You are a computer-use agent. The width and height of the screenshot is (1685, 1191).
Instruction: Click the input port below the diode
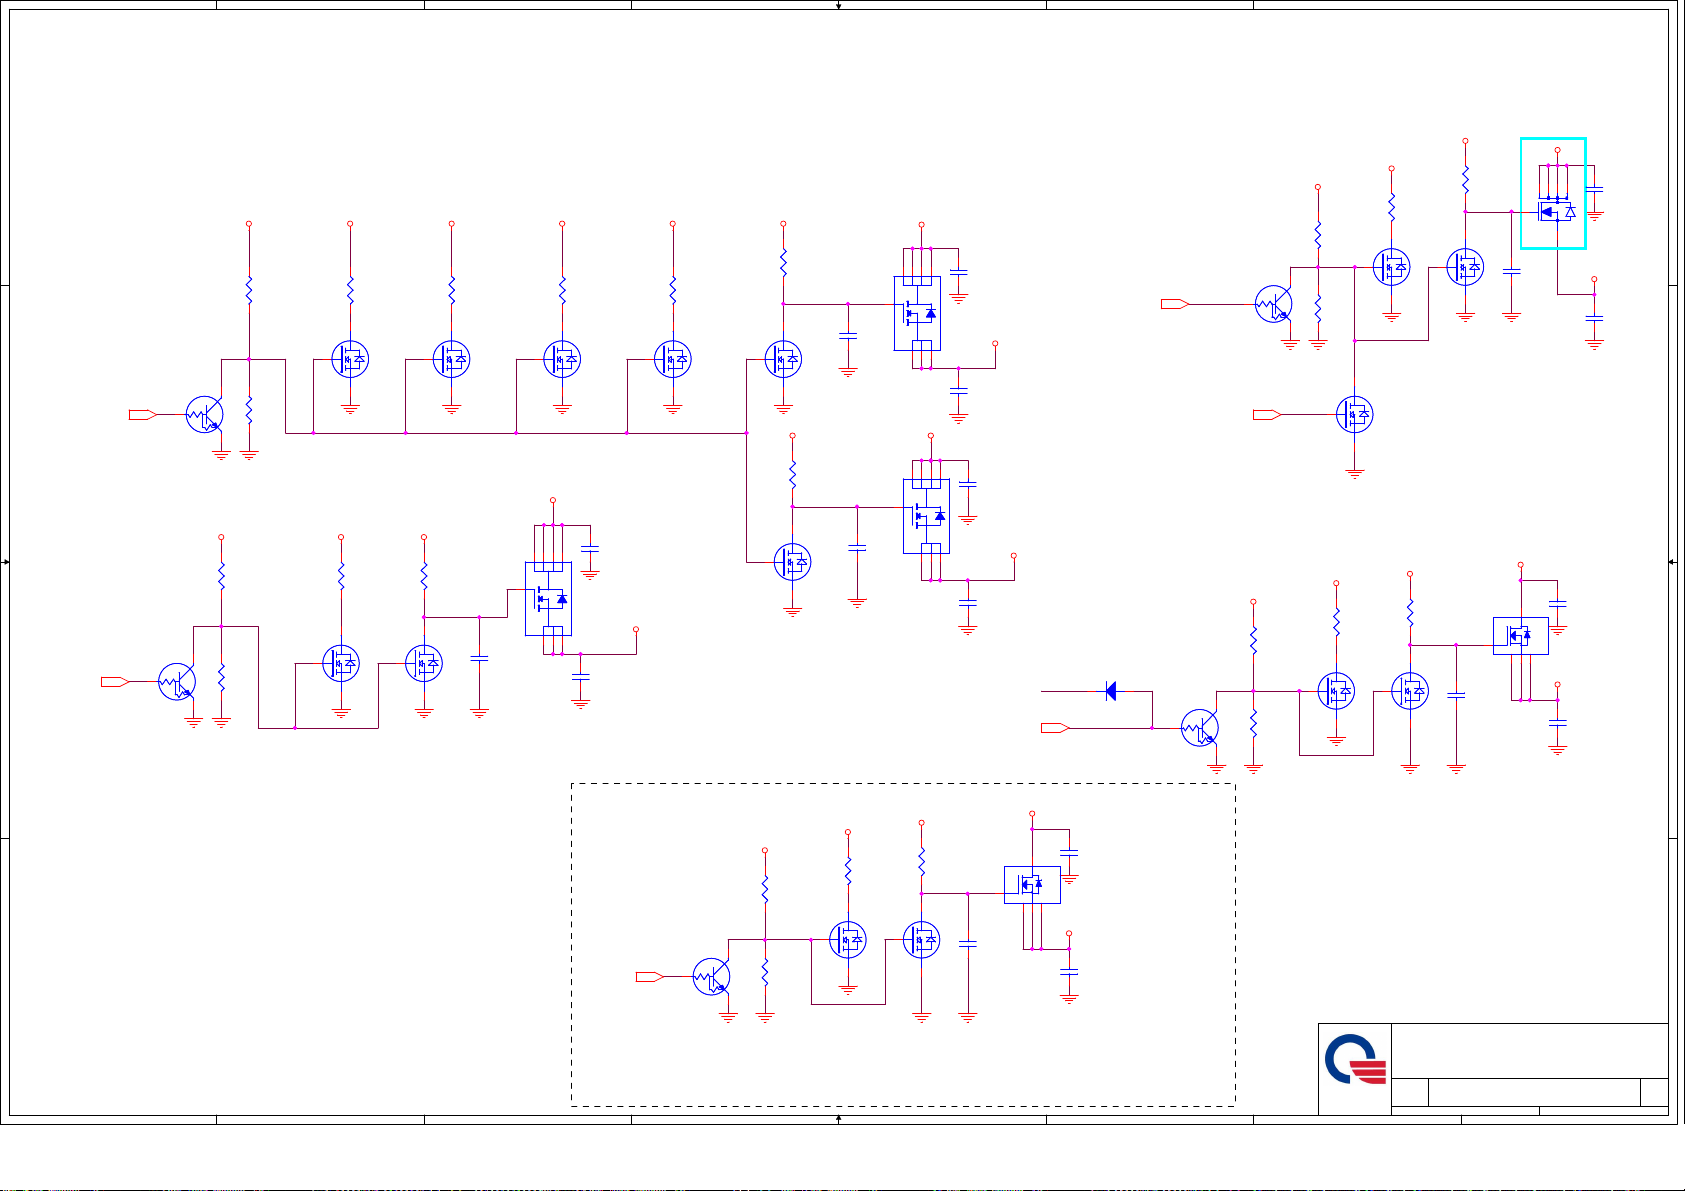[x=1054, y=728]
